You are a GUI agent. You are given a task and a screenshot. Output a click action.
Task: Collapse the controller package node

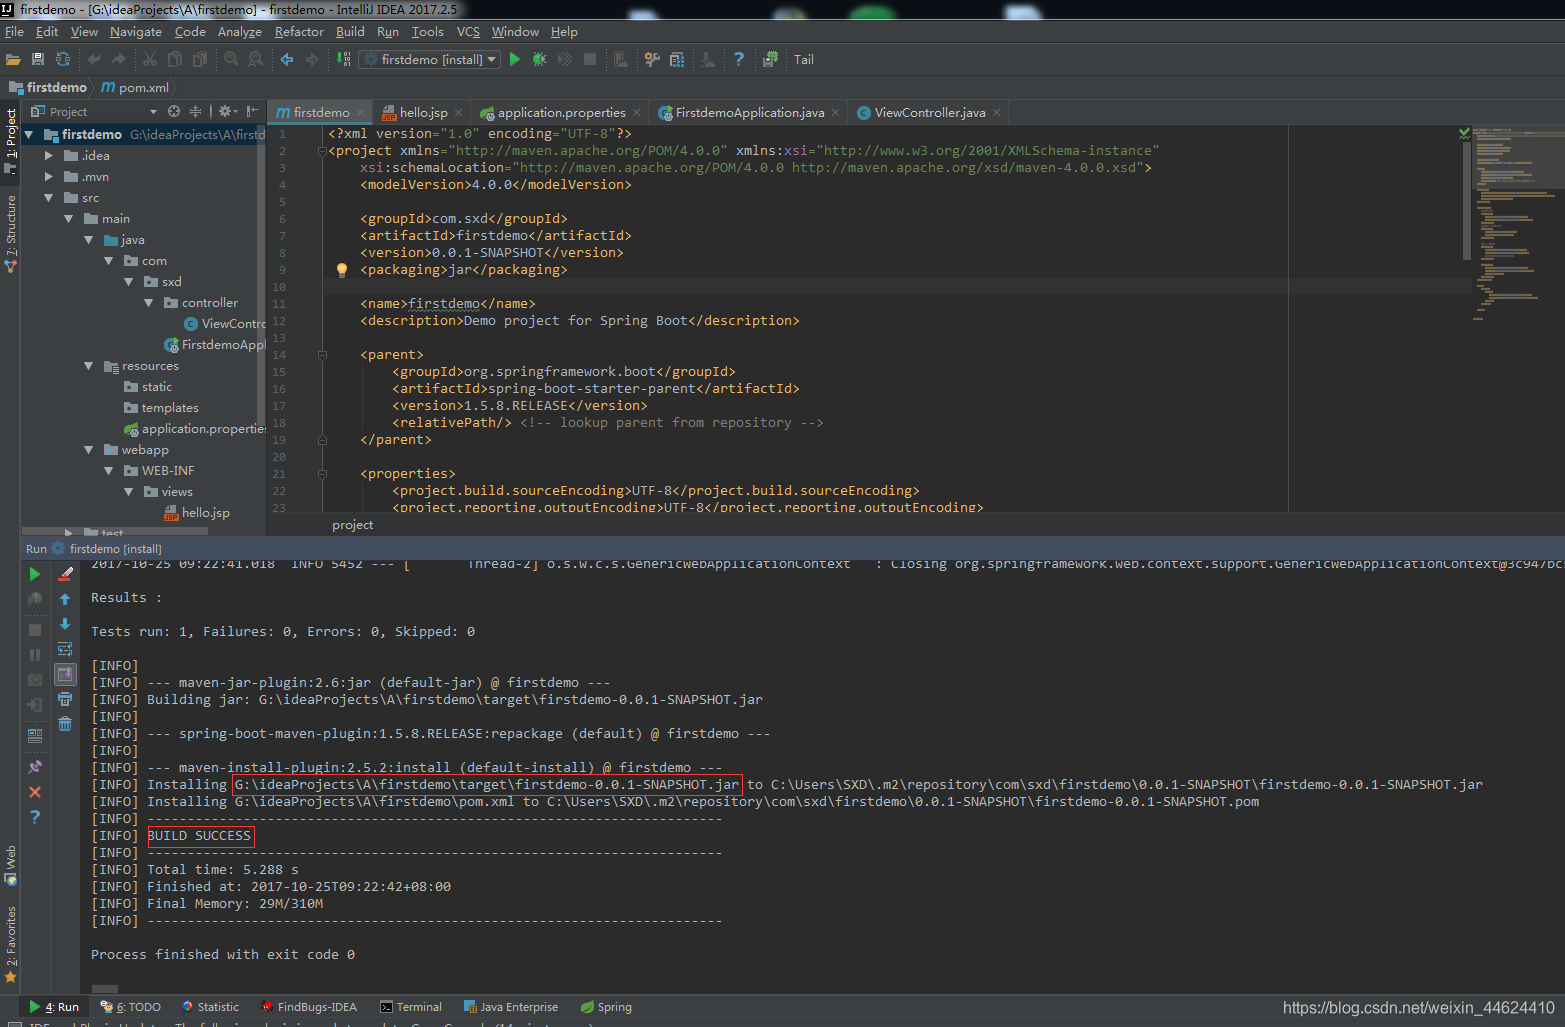[149, 302]
